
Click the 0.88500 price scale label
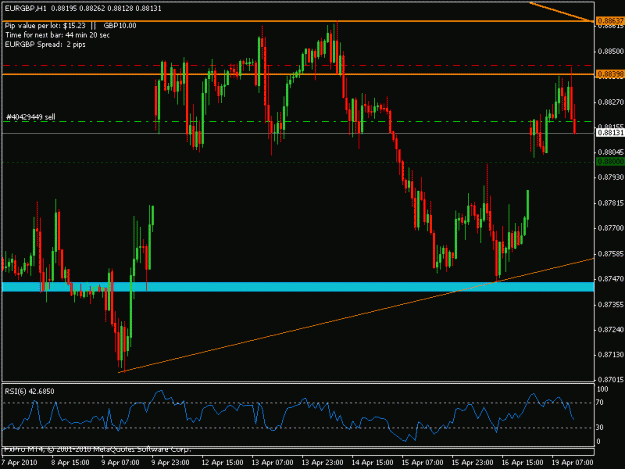611,51
